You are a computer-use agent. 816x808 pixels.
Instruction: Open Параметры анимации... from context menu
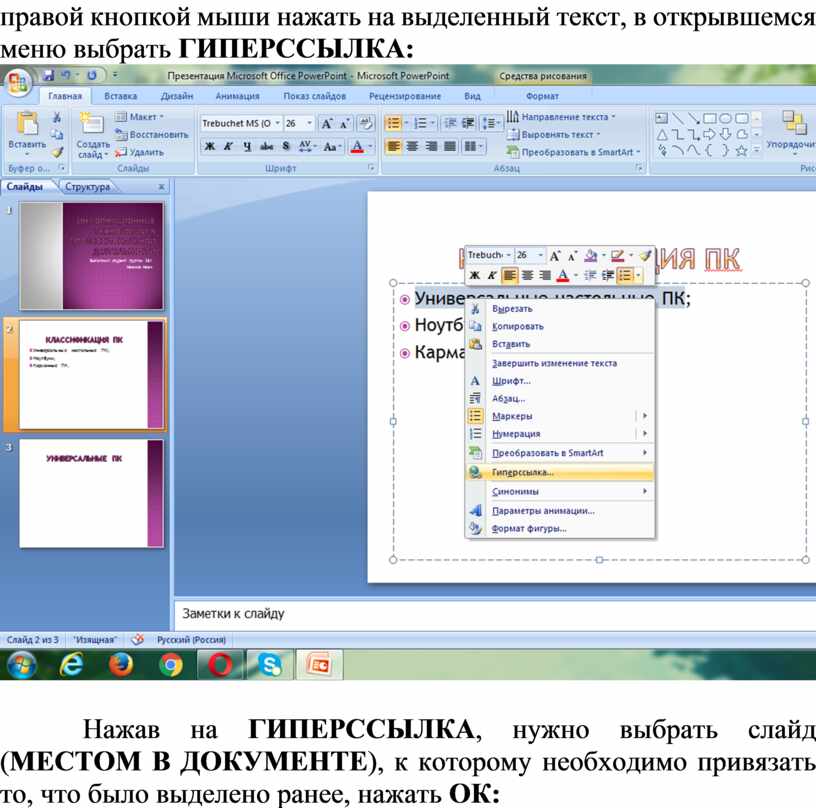tap(559, 511)
